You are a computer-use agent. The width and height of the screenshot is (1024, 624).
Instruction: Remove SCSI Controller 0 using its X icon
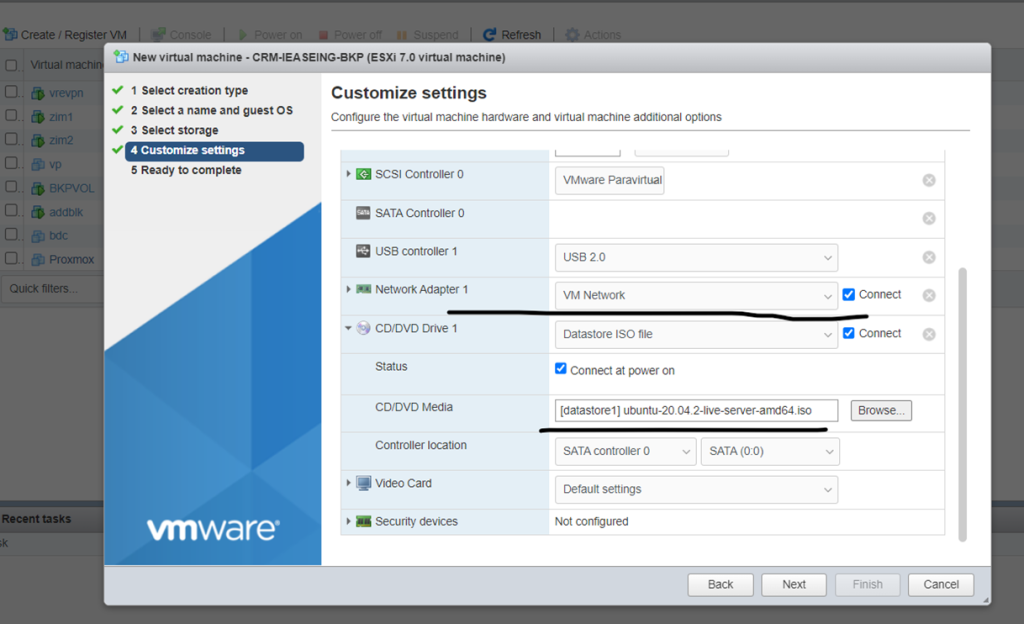pos(929,180)
